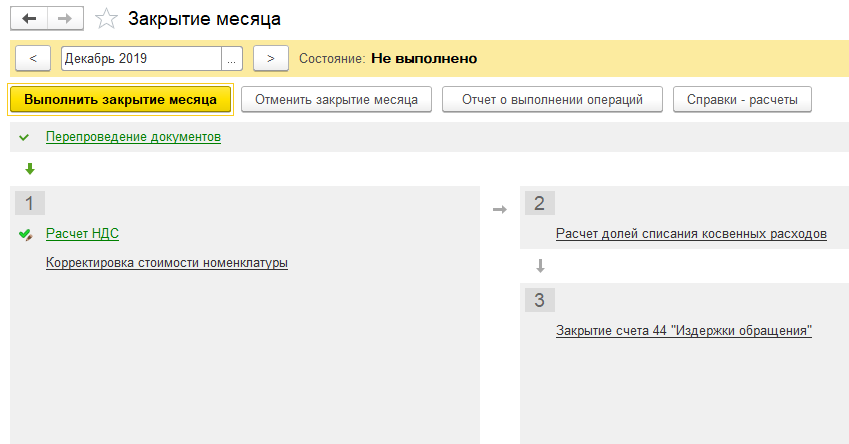Viewport: 849px width, 444px height.
Task: Open Отчет о выполнении операций
Action: coord(552,100)
